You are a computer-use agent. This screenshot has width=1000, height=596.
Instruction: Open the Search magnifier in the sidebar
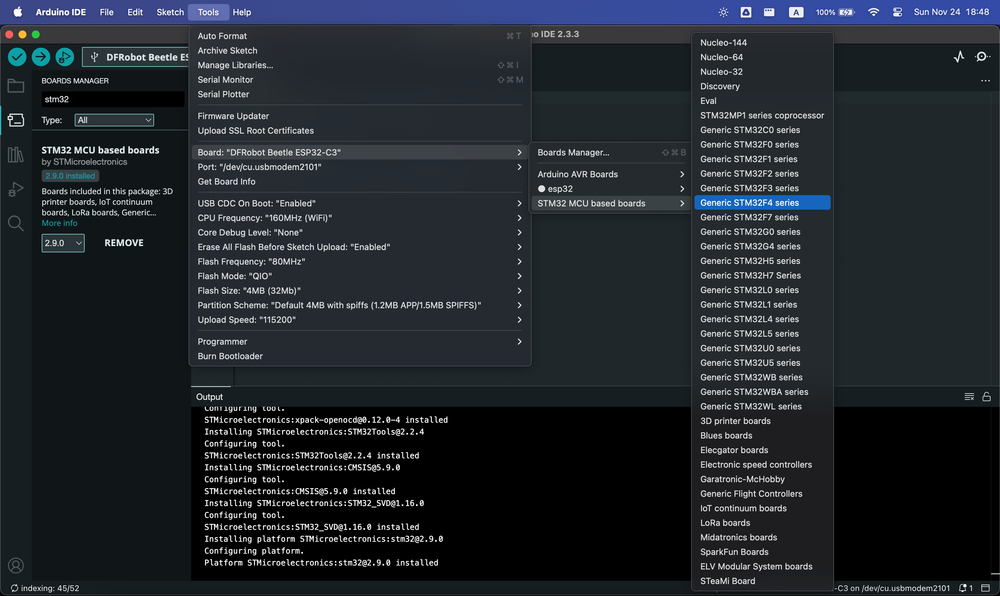(x=16, y=223)
